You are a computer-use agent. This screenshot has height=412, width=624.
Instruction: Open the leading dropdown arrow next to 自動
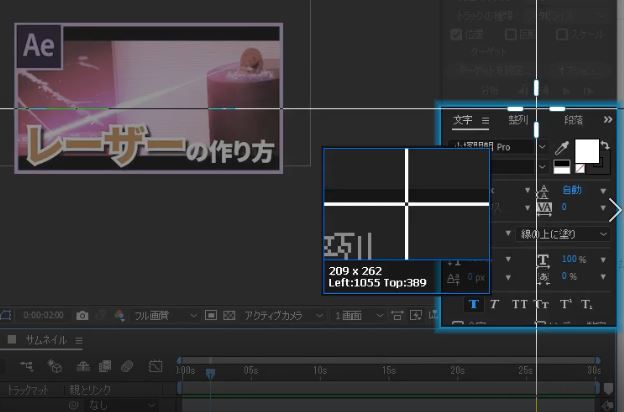coord(603,191)
